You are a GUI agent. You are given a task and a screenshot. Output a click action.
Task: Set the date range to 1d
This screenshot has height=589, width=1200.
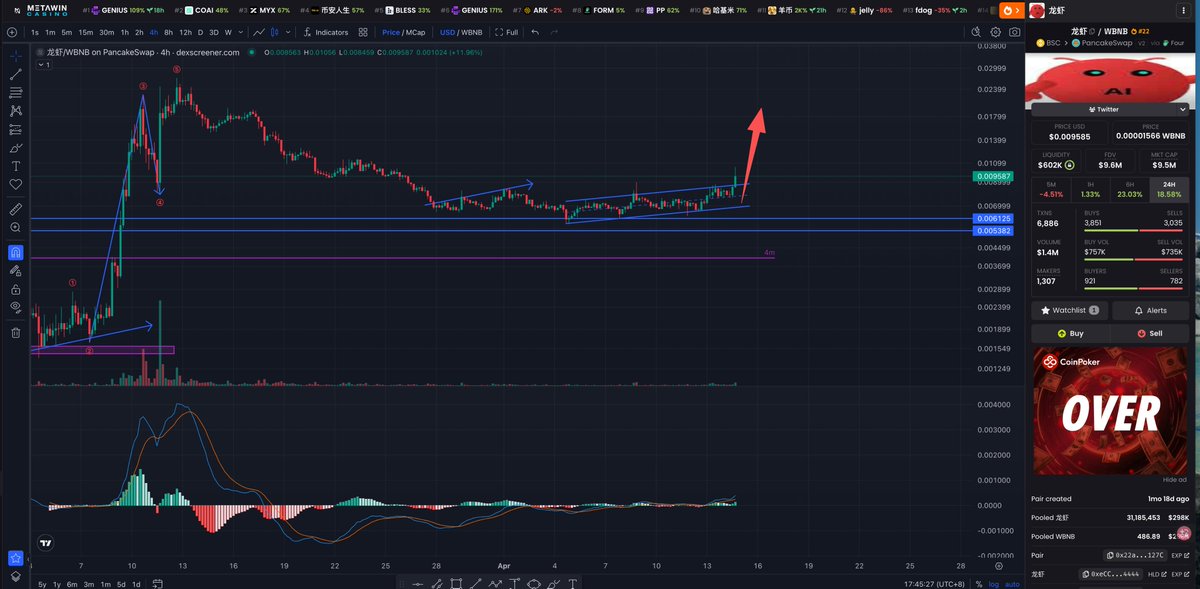point(135,584)
